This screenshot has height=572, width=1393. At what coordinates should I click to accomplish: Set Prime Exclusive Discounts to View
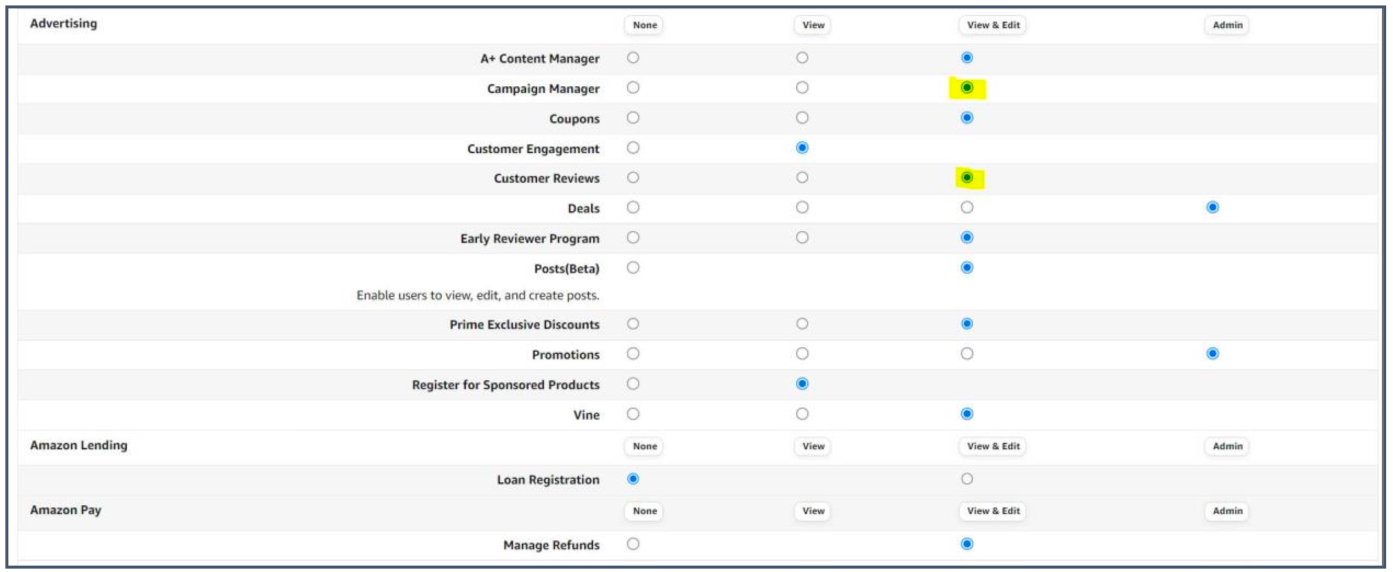coord(802,324)
